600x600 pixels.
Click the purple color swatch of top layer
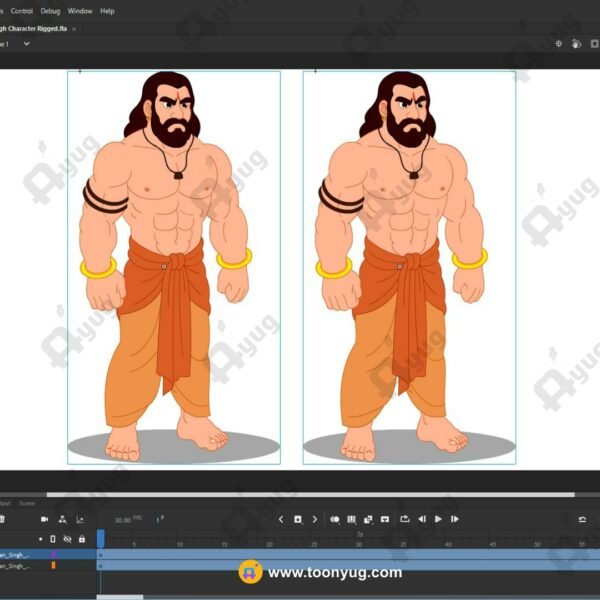(x=54, y=554)
